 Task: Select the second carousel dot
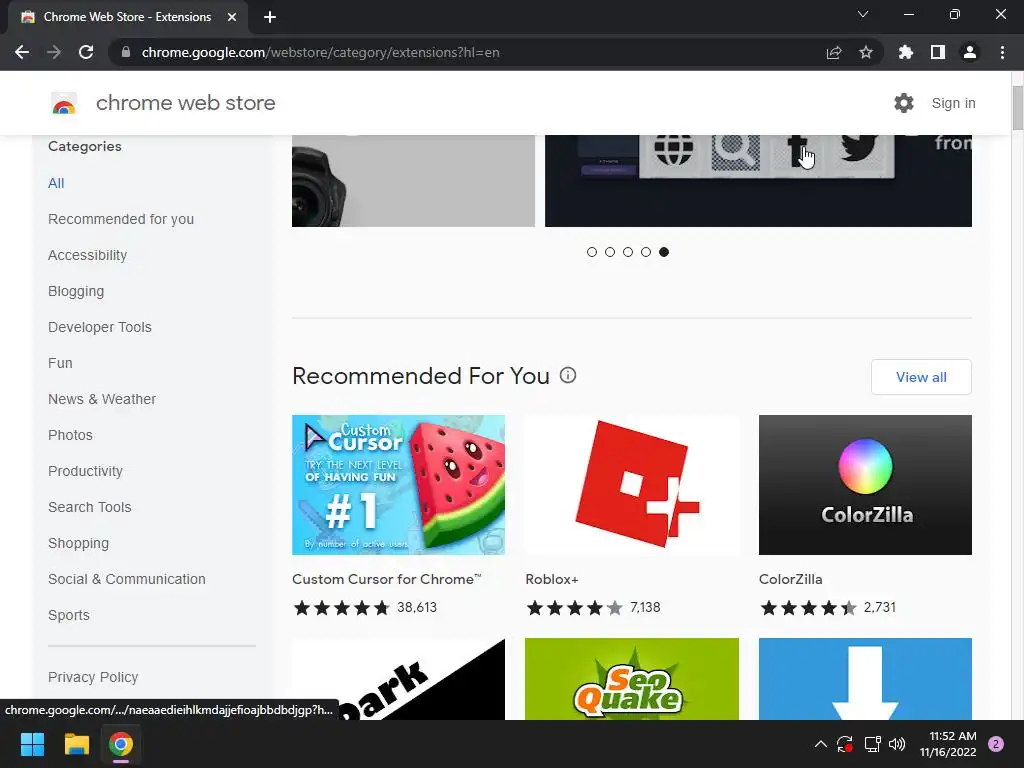tap(610, 252)
